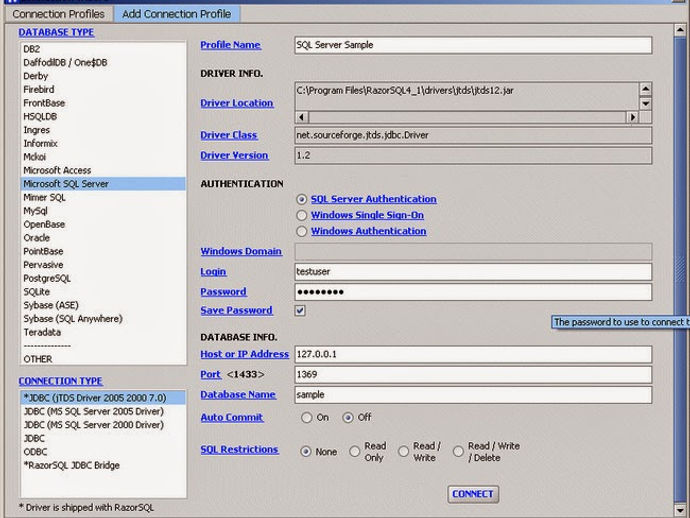This screenshot has width=690, height=518.
Task: Select JDBC (jTDS Driver 2005 2000 7.0)
Action: (x=103, y=398)
